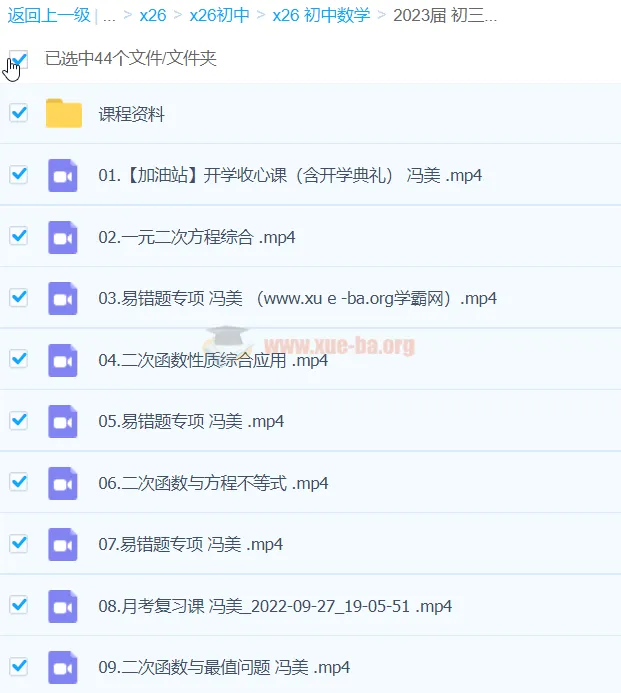The width and height of the screenshot is (621, 693).
Task: Navigate to x26初中 breadcrumb
Action: coord(220,15)
